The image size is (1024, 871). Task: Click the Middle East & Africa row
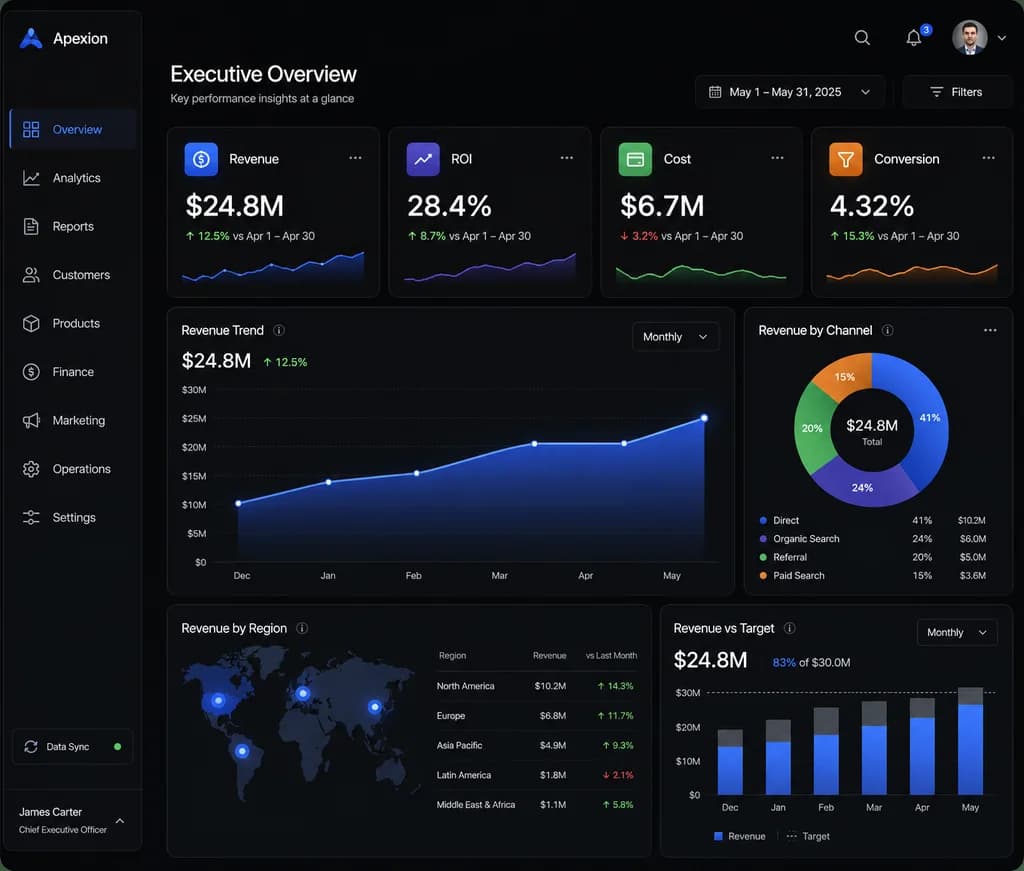pos(536,804)
